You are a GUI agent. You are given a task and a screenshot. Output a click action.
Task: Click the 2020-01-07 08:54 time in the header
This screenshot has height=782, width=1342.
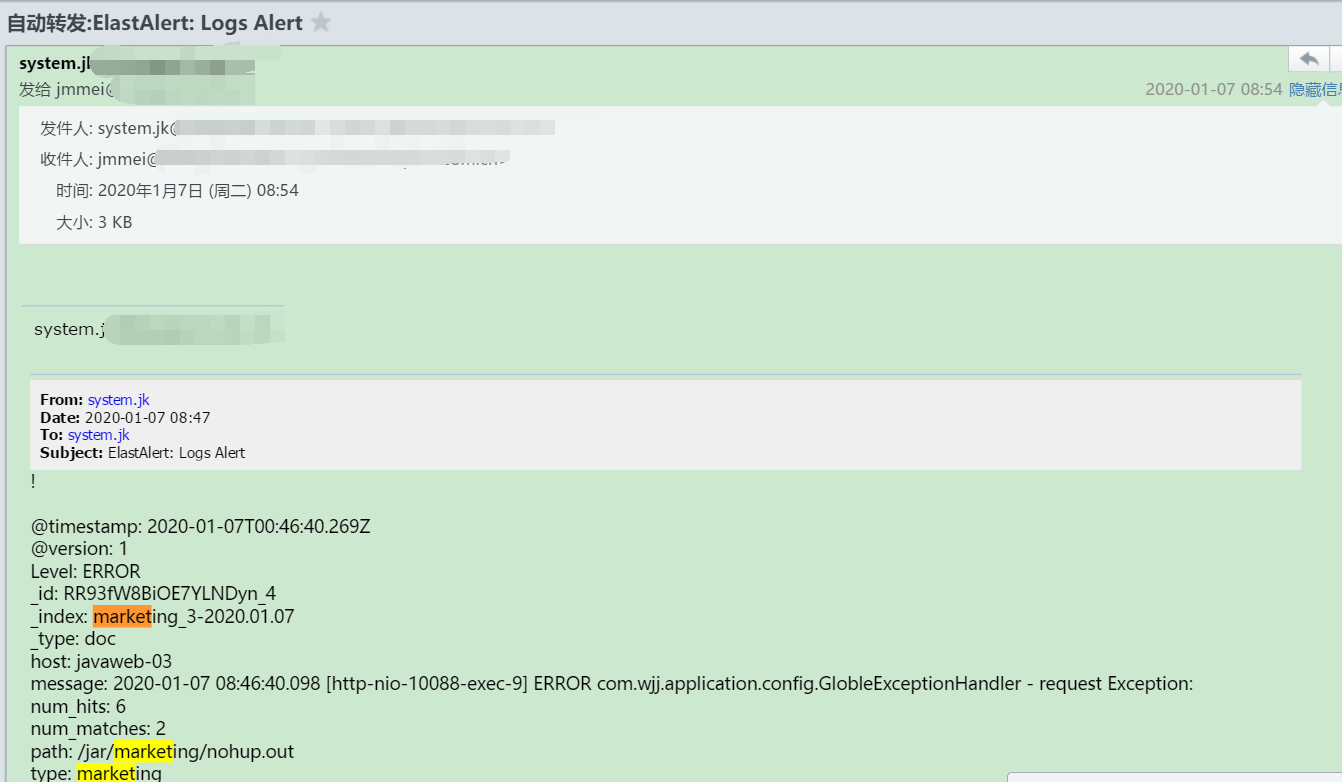(1213, 89)
